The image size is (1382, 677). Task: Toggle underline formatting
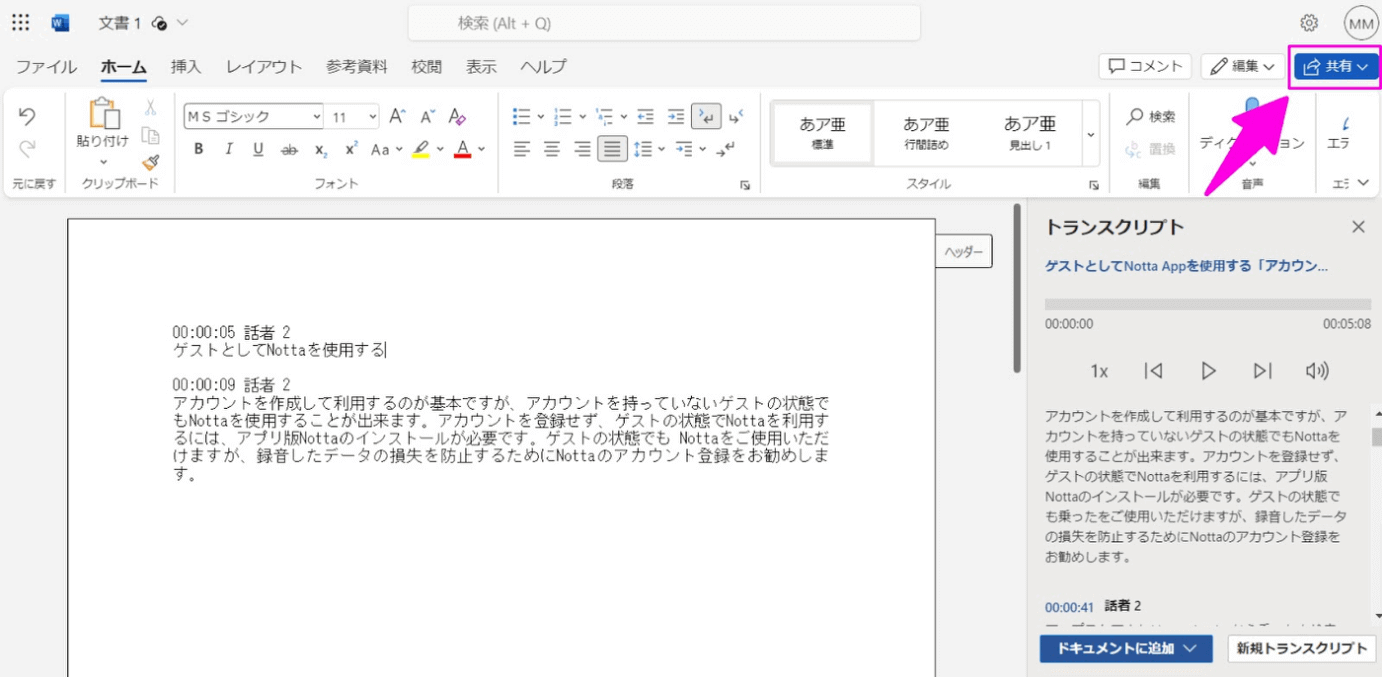coord(258,150)
